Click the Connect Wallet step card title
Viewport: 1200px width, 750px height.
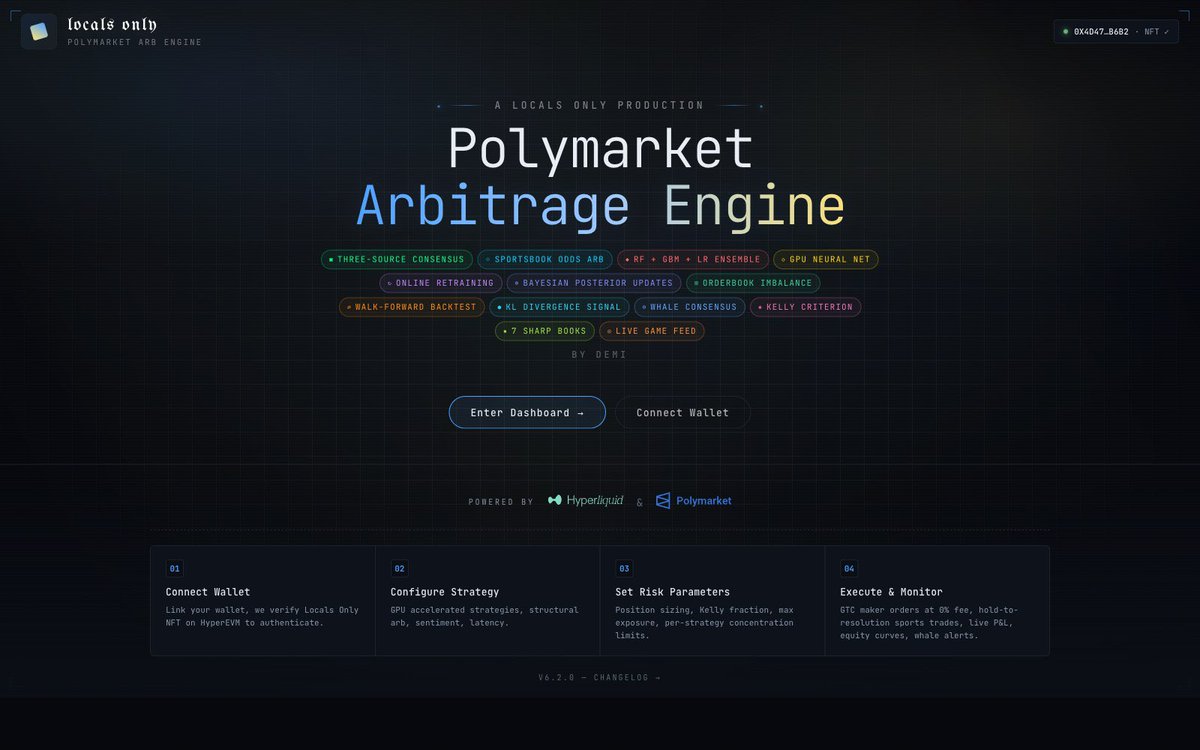208,592
